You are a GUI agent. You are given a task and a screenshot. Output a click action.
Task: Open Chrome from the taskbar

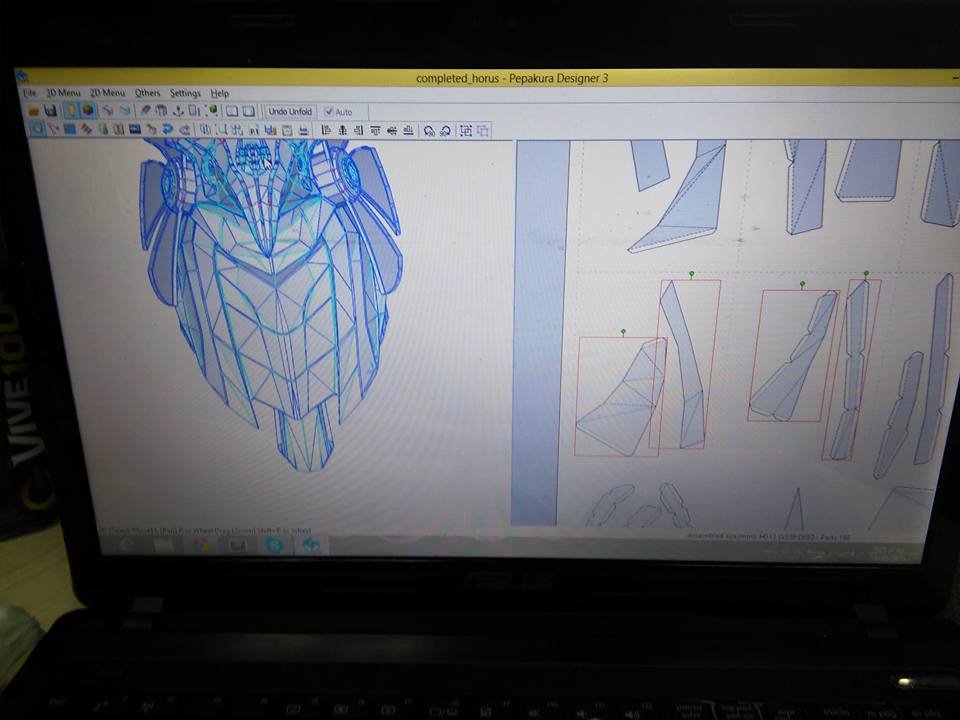pyautogui.click(x=201, y=546)
